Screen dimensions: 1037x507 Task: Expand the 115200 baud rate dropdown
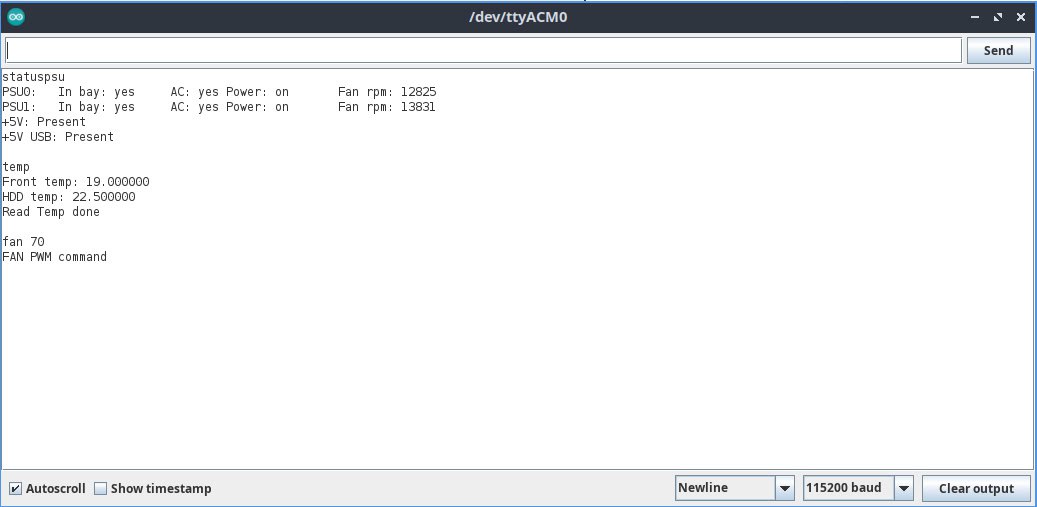click(x=859, y=488)
